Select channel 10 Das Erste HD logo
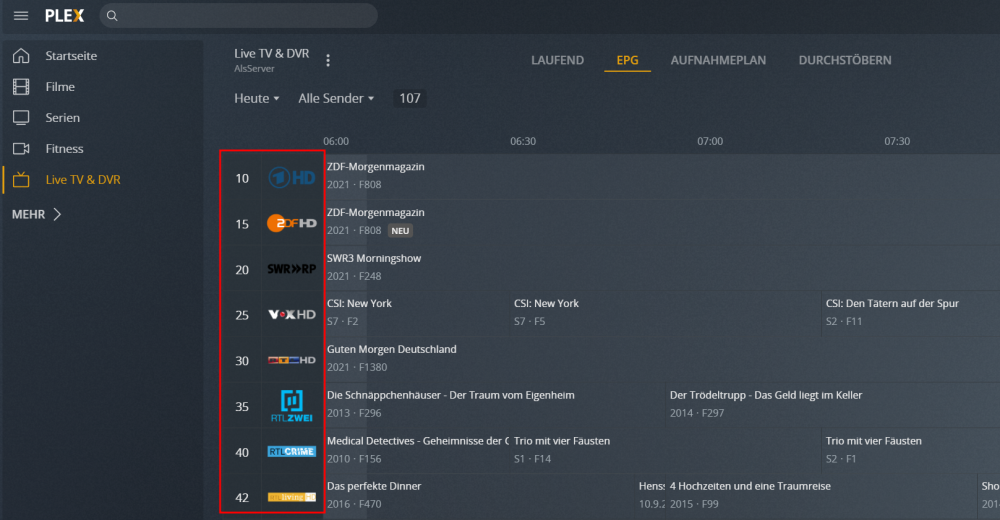The height and width of the screenshot is (520, 1000). [291, 178]
